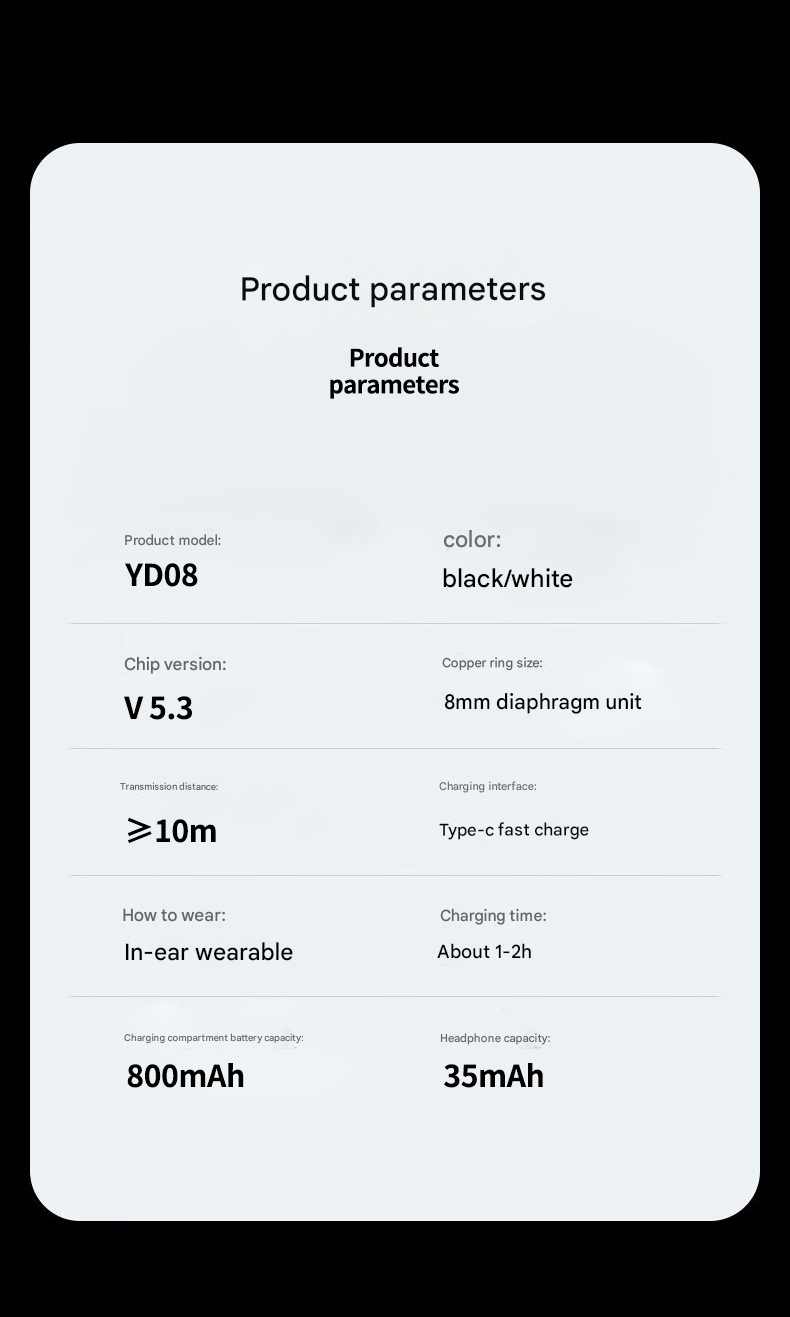790x1317 pixels.
Task: Click the 8mm diaphragm unit text
Action: point(543,702)
